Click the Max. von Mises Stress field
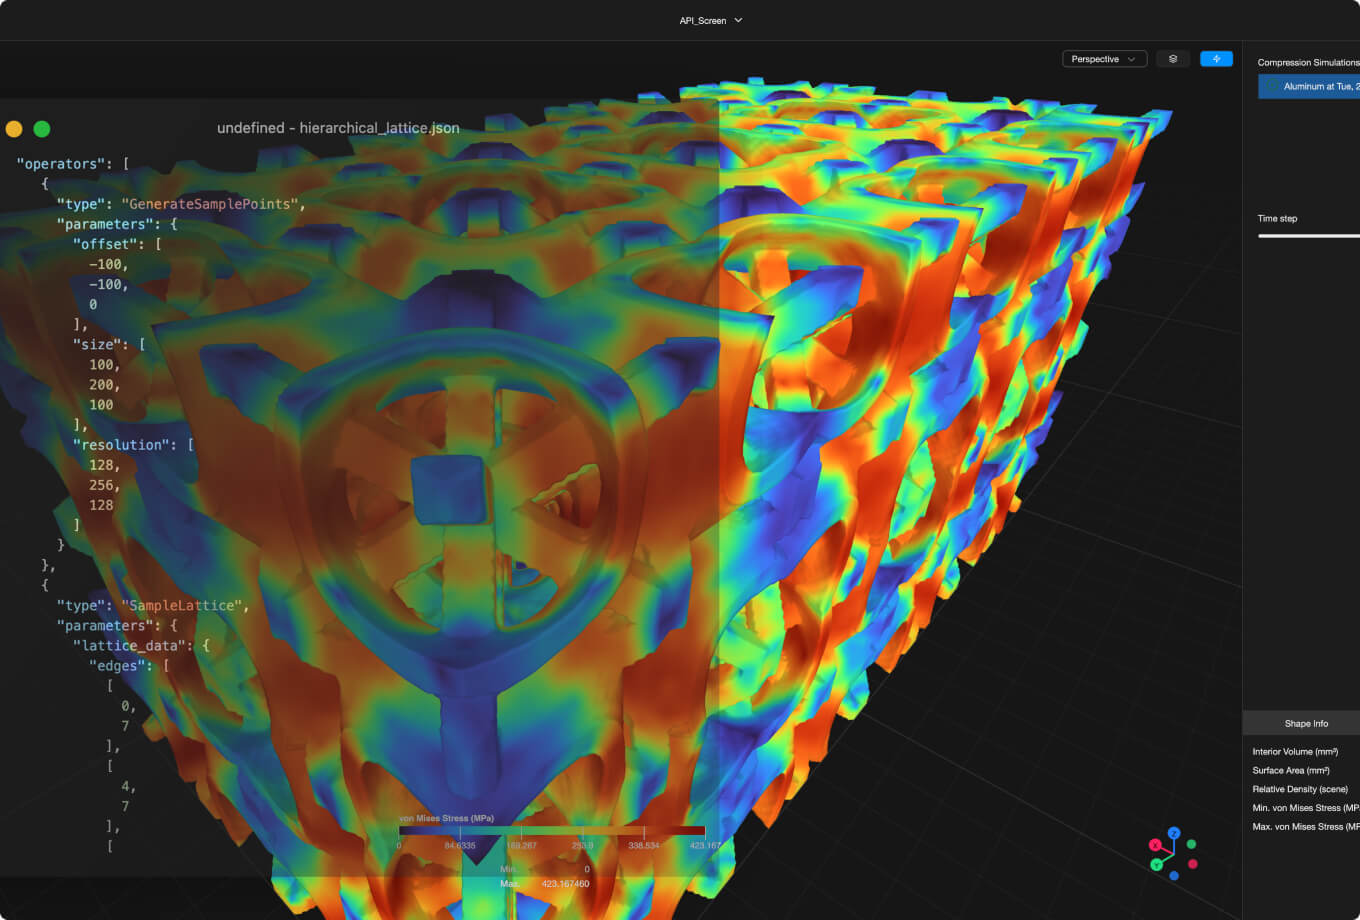1360x920 pixels. [1305, 826]
